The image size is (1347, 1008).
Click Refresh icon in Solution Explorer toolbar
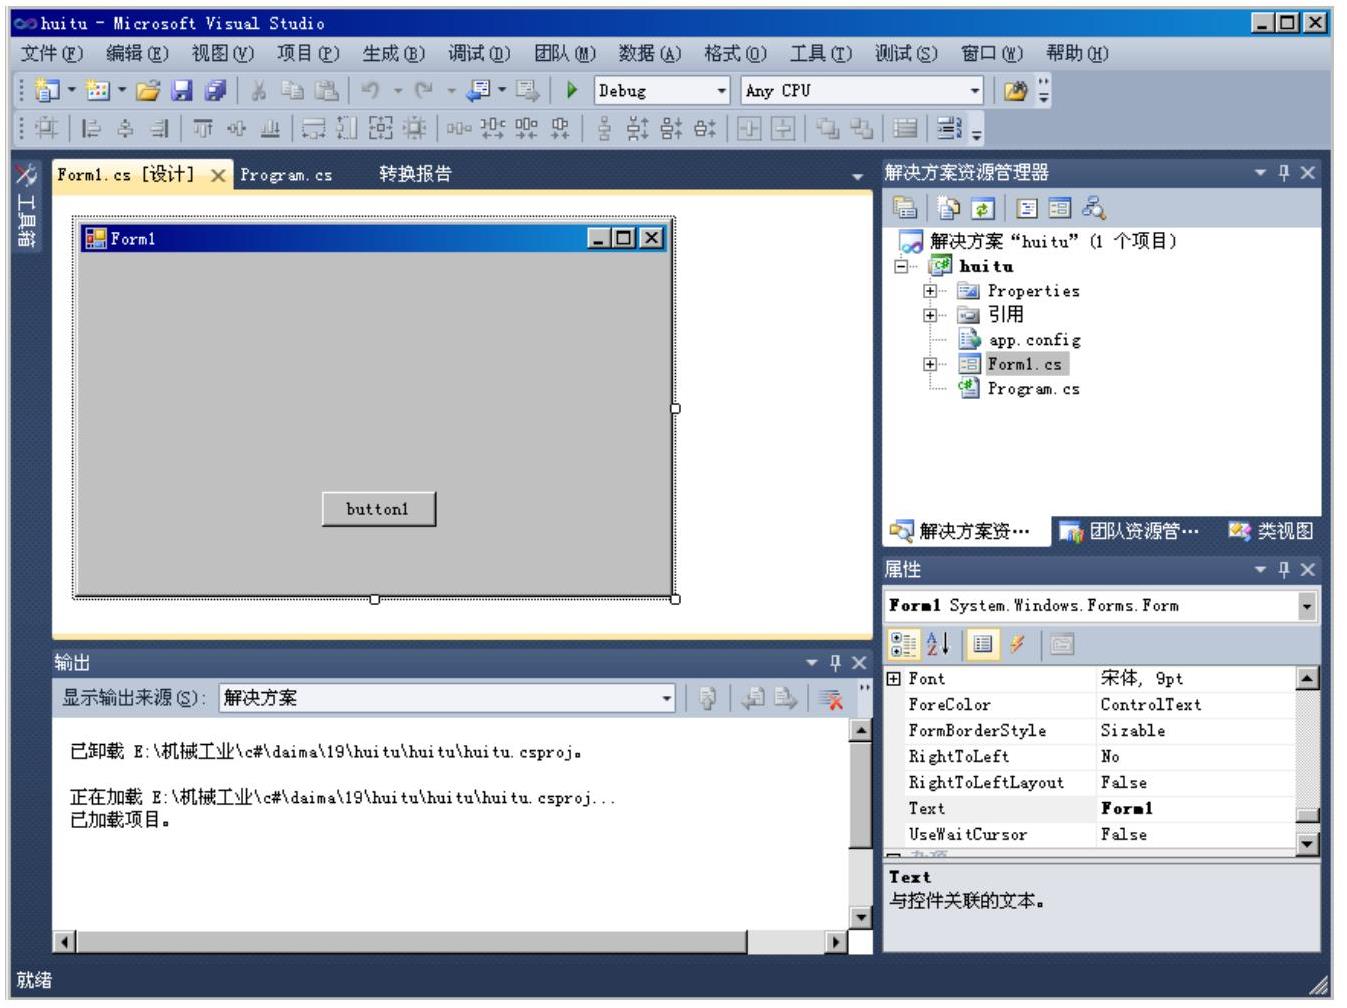pos(982,208)
